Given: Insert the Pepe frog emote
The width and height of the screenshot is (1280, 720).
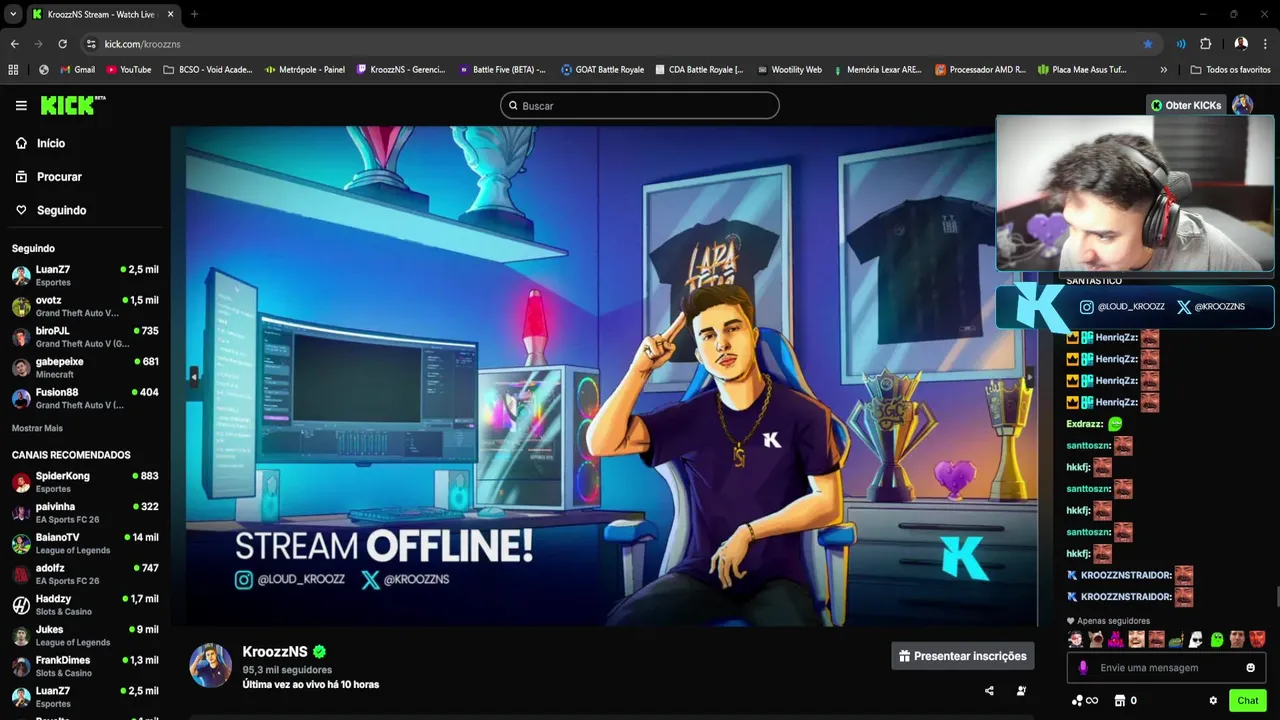Looking at the screenshot, I should pyautogui.click(x=1176, y=639).
